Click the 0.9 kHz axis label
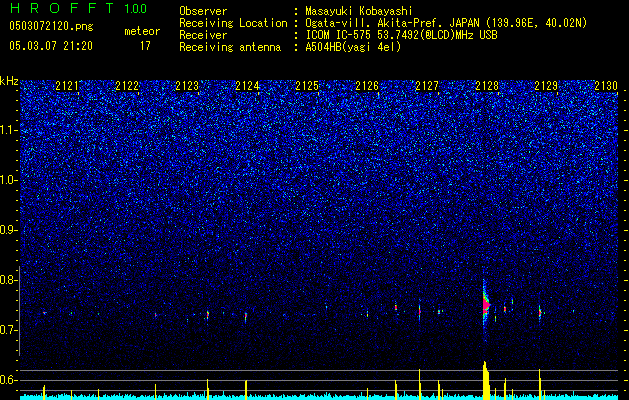This screenshot has width=629, height=400. [x=9, y=230]
